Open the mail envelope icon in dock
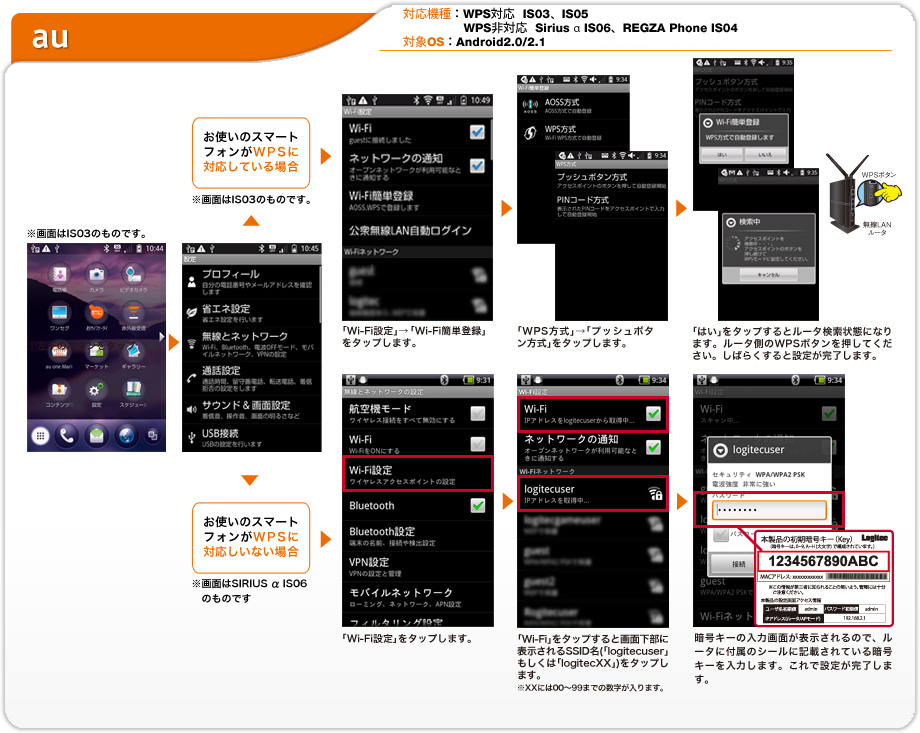 click(x=96, y=435)
